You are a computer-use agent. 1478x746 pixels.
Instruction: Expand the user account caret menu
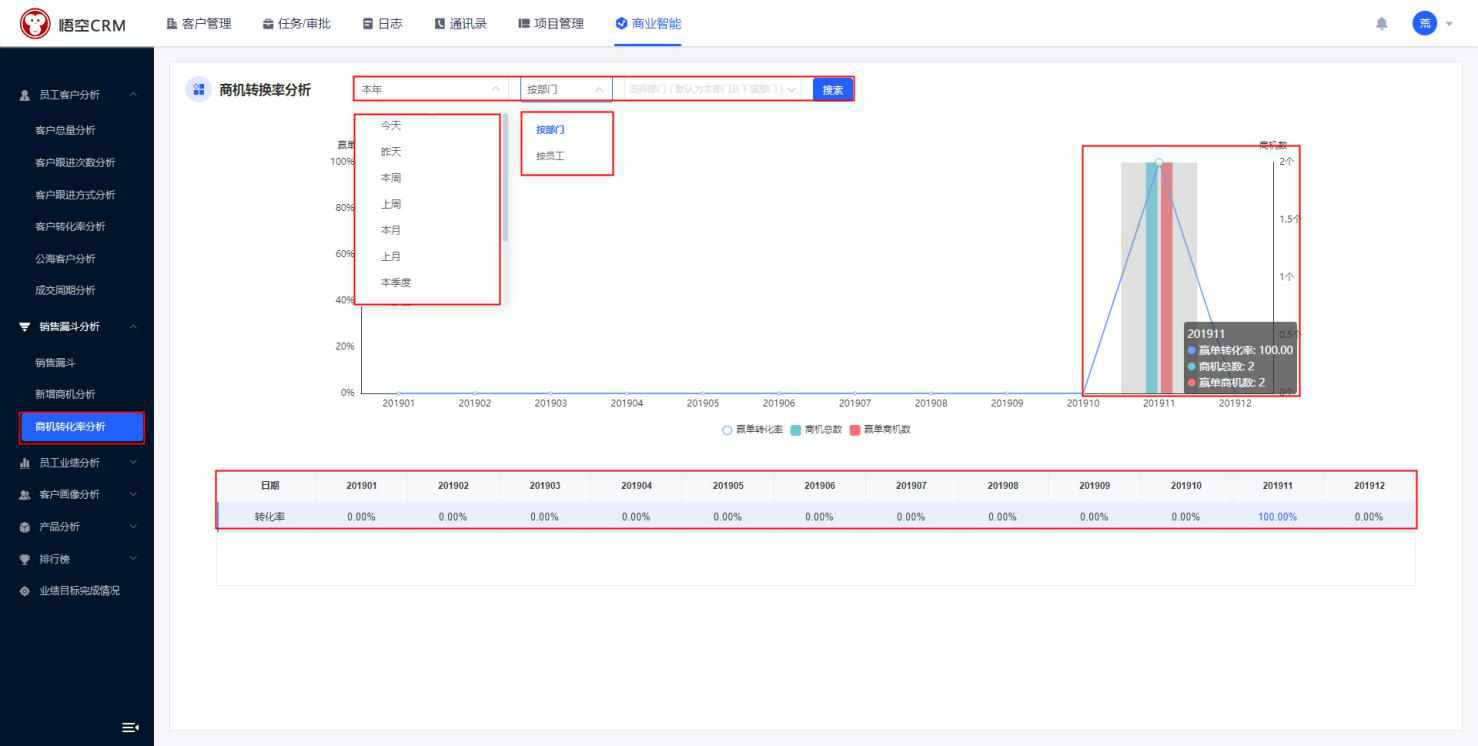click(x=1449, y=24)
